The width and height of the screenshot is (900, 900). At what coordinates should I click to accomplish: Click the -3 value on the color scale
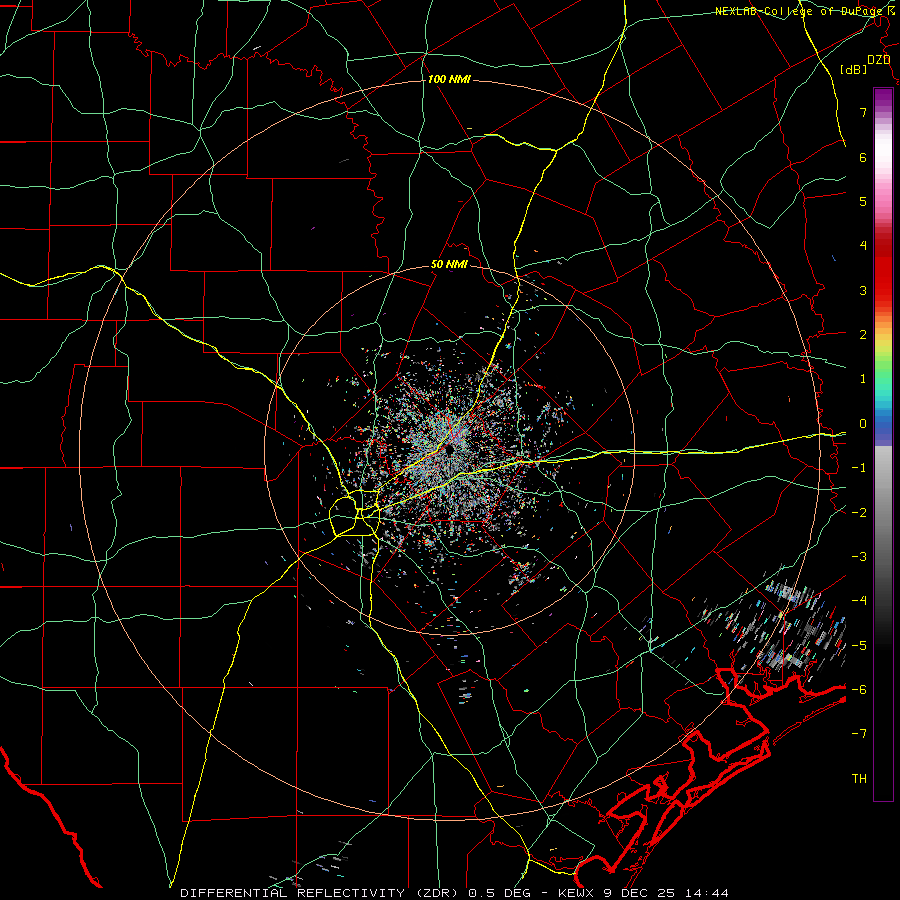pos(859,557)
